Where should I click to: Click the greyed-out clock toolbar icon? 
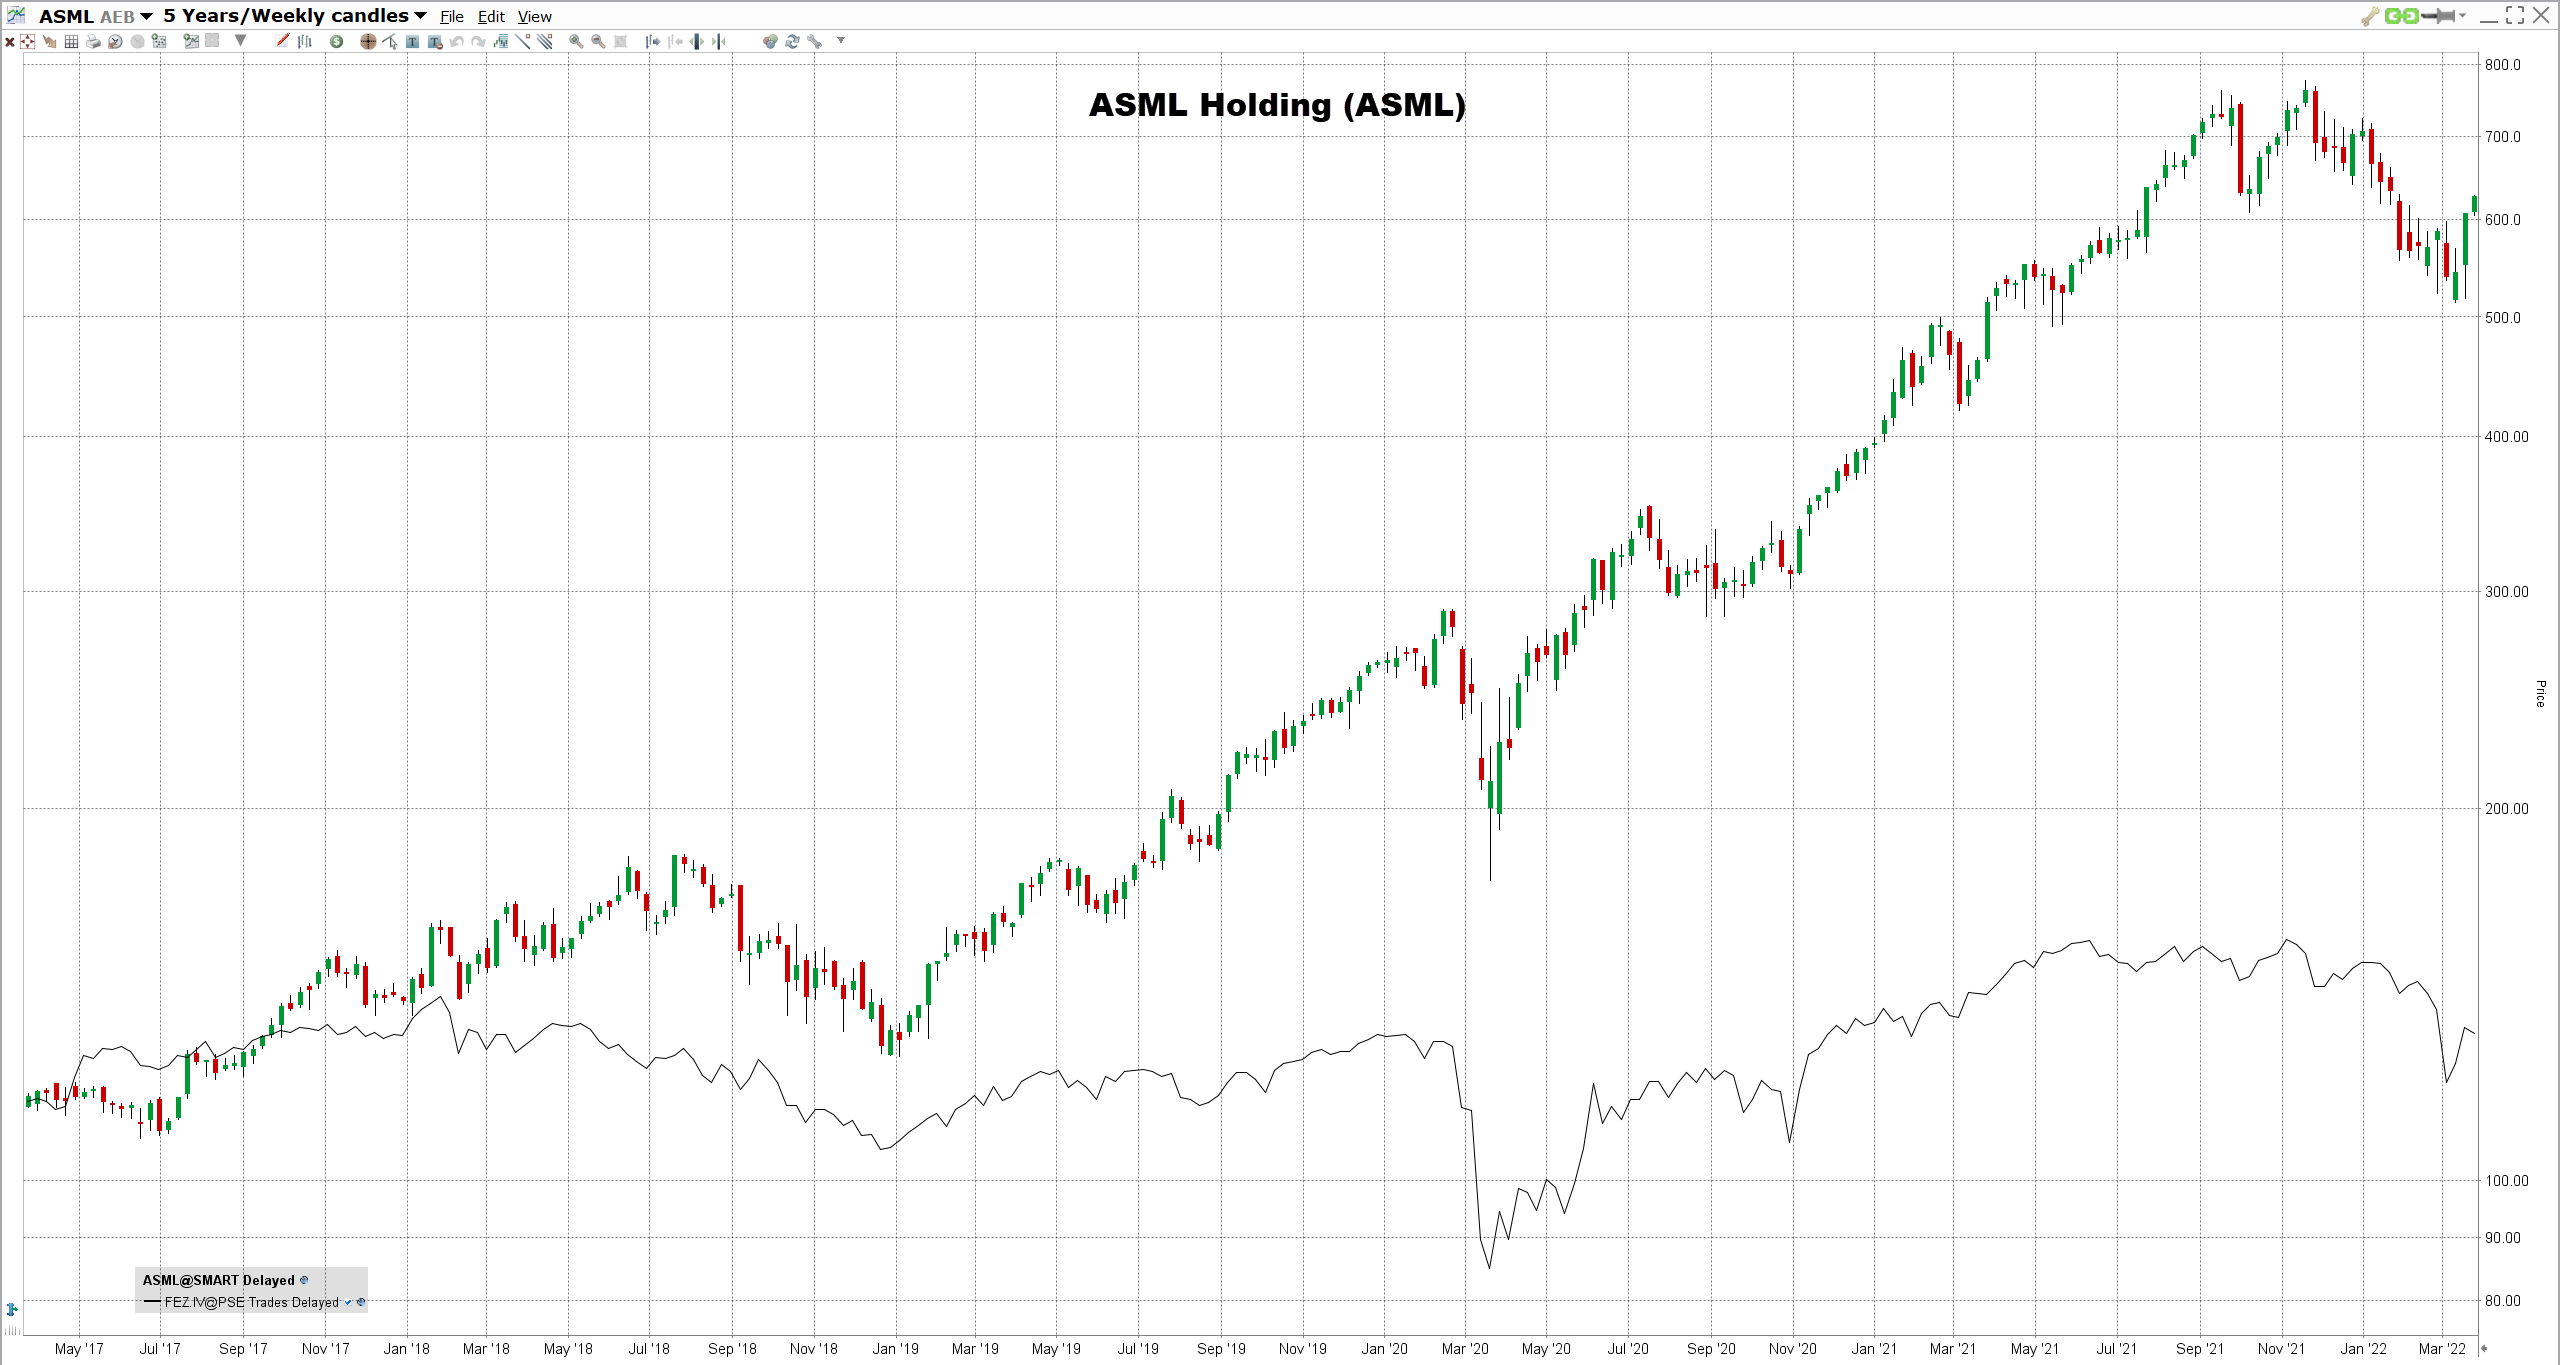tap(137, 41)
